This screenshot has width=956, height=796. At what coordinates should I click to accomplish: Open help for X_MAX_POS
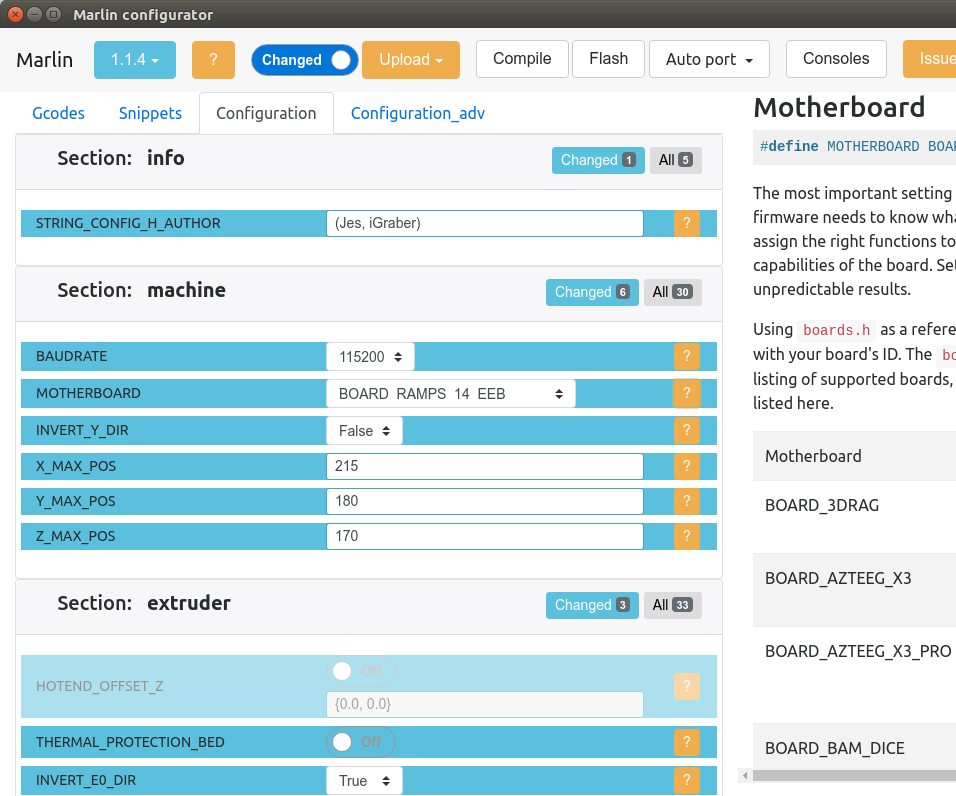[686, 465]
